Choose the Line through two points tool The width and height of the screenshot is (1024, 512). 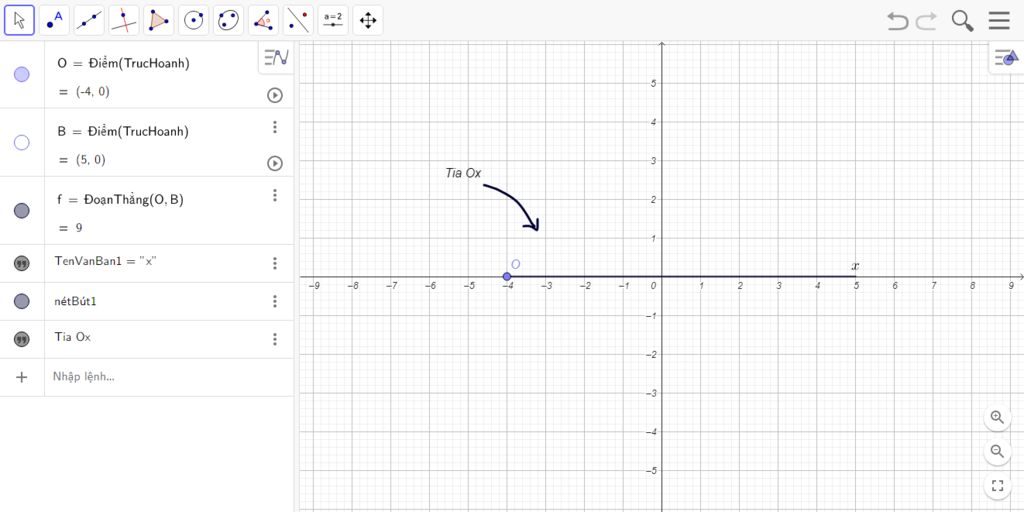[89, 20]
